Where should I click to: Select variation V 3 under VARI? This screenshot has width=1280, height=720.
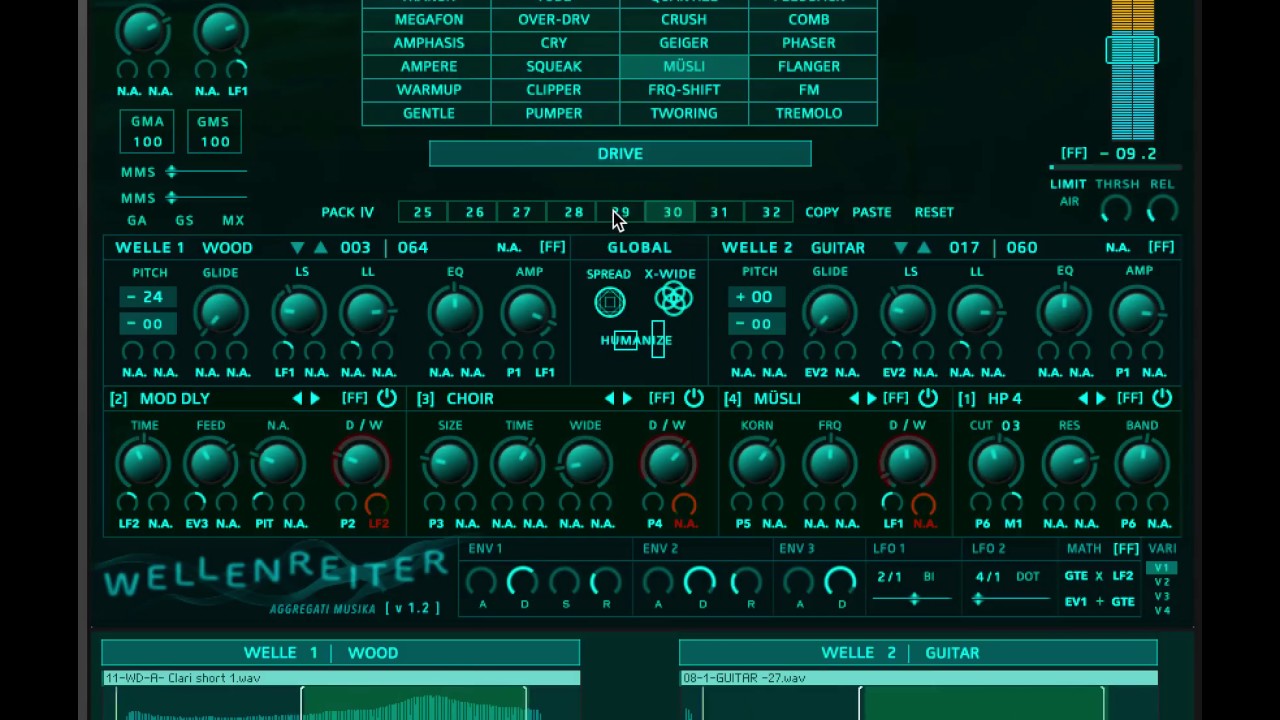pos(1161,596)
